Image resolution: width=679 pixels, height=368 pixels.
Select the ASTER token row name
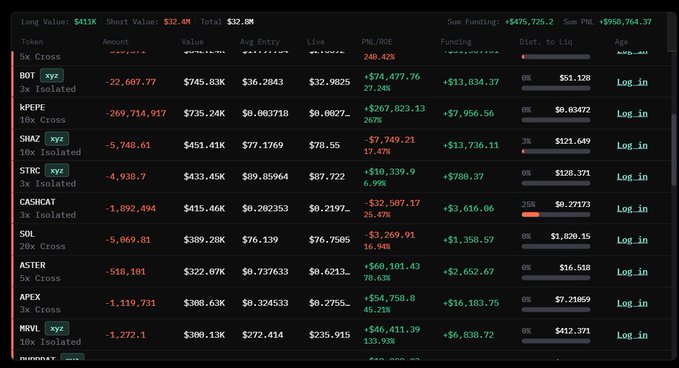pyautogui.click(x=32, y=265)
